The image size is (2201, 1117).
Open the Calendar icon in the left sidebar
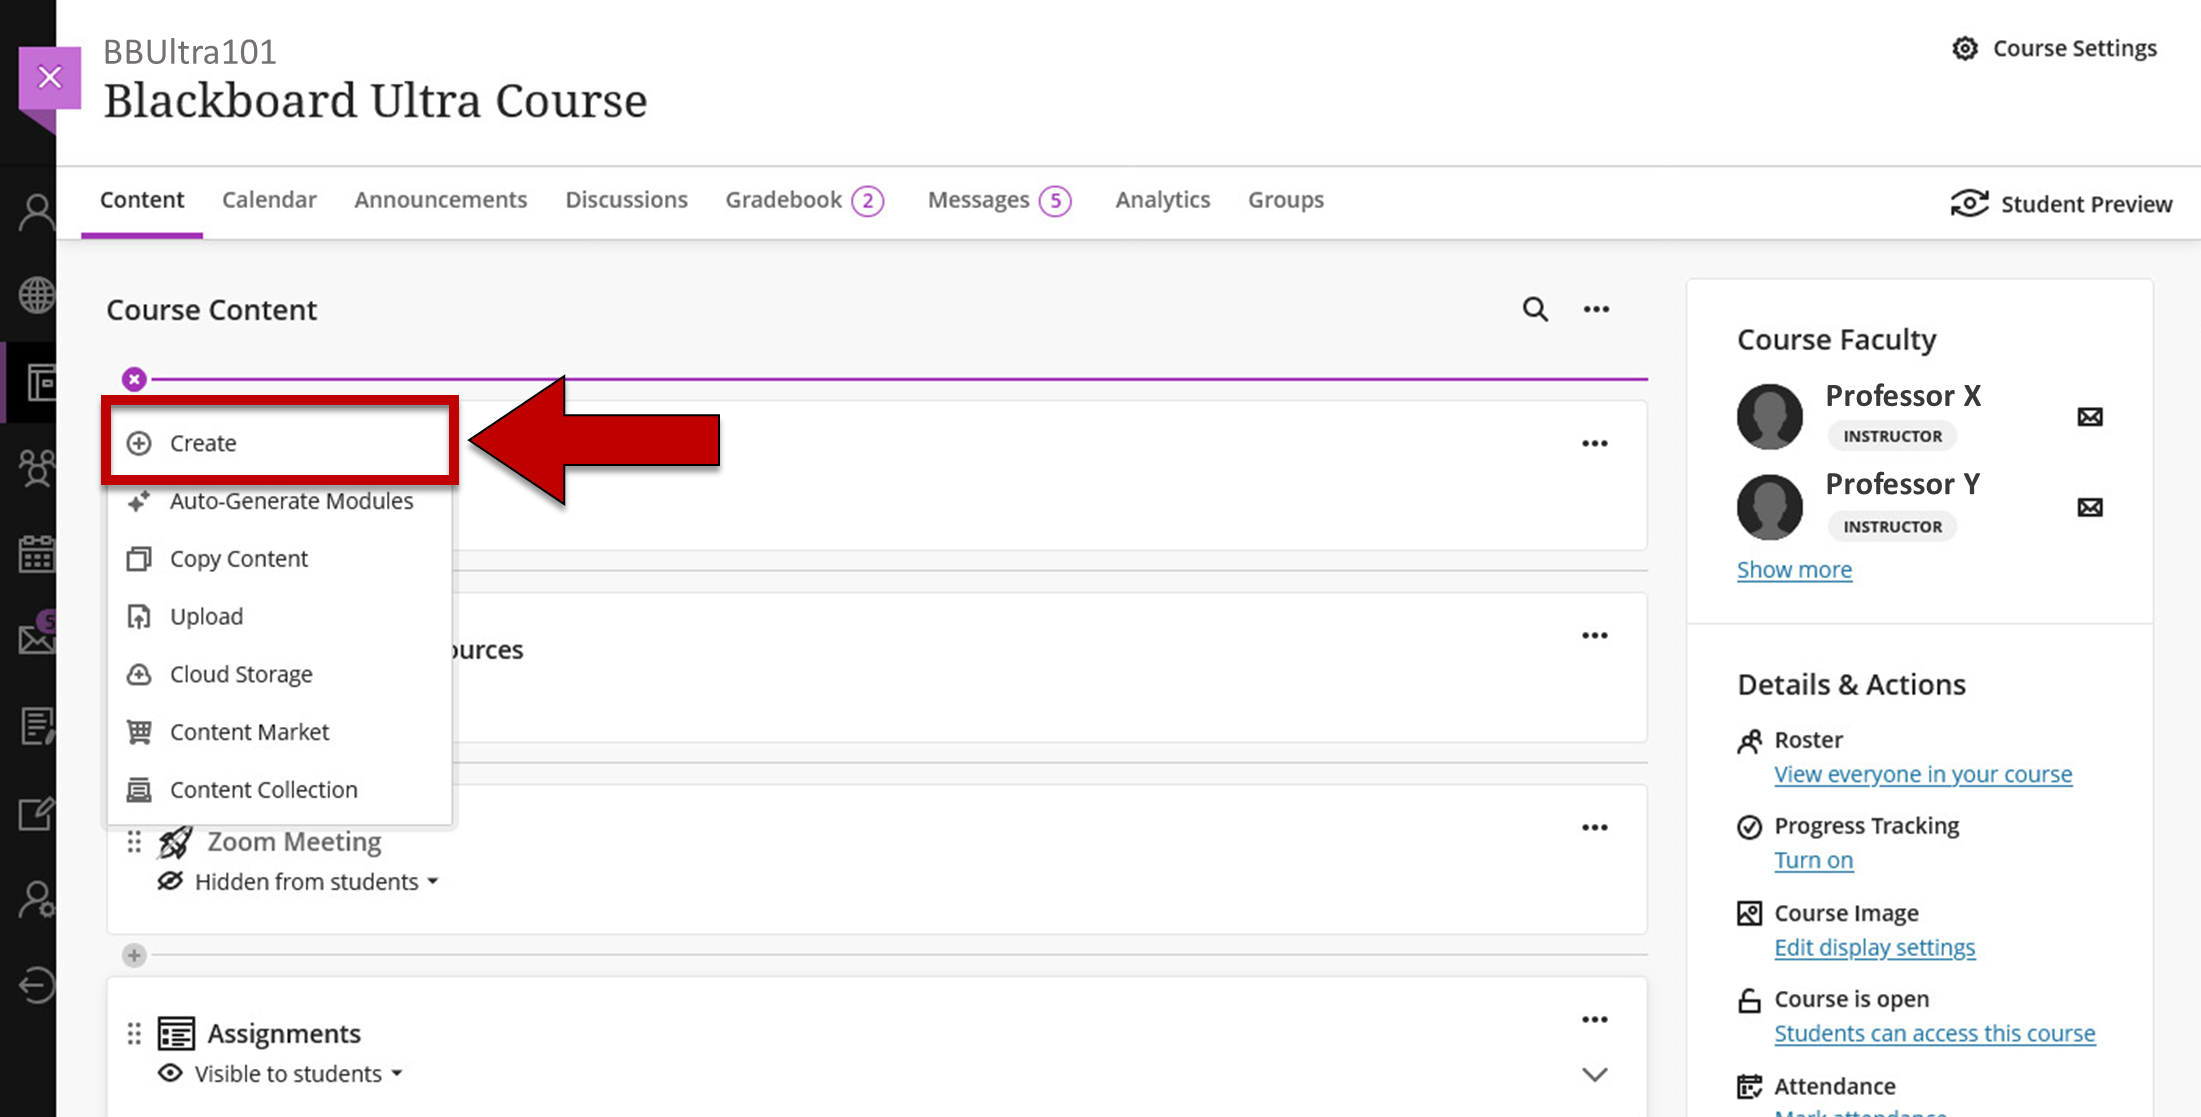(x=37, y=553)
